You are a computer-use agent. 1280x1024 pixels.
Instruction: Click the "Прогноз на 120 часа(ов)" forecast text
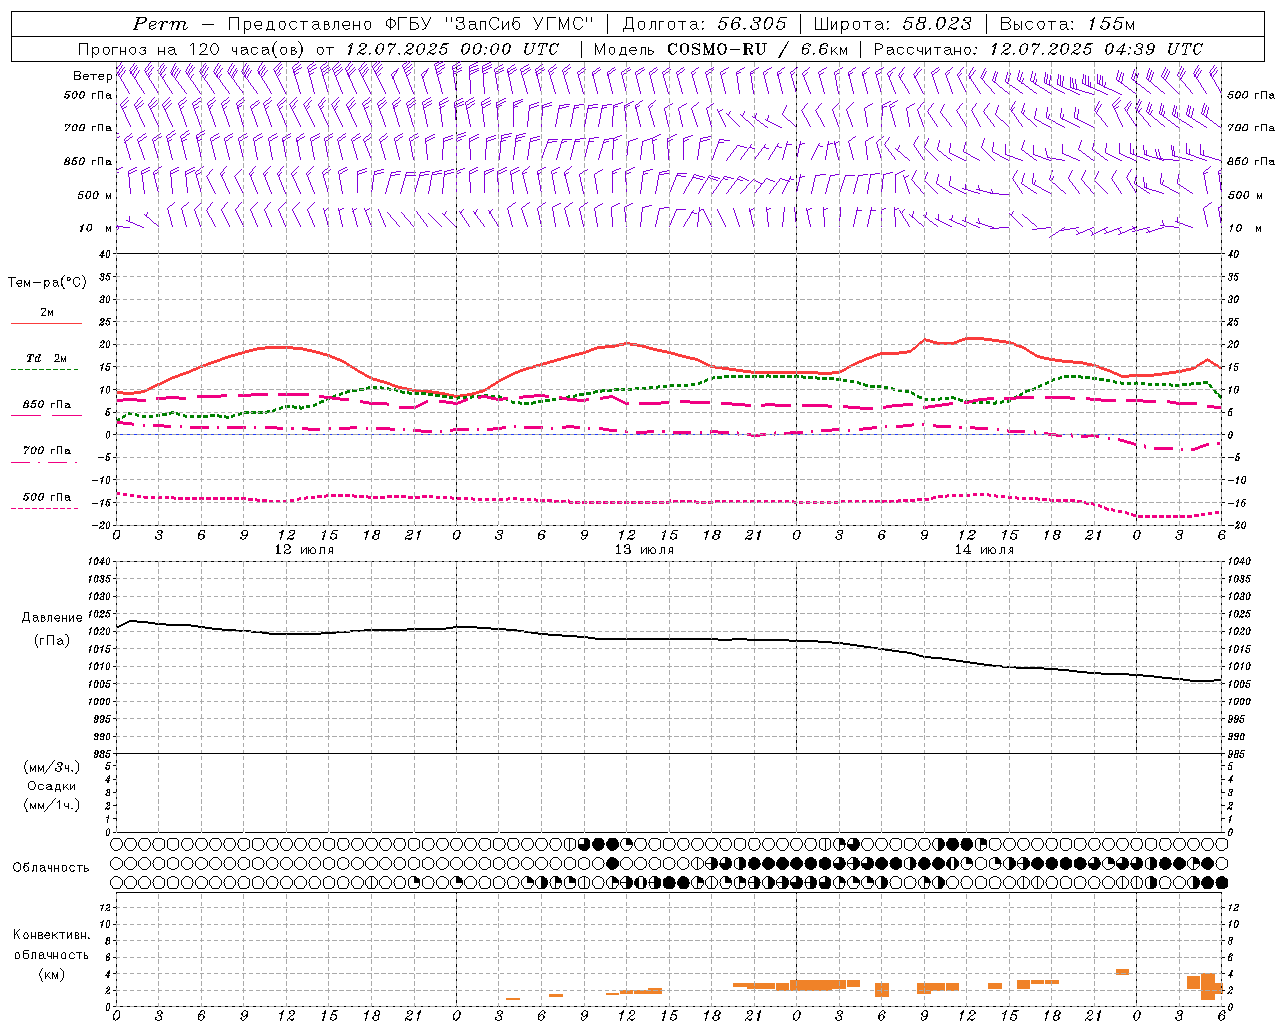[193, 49]
